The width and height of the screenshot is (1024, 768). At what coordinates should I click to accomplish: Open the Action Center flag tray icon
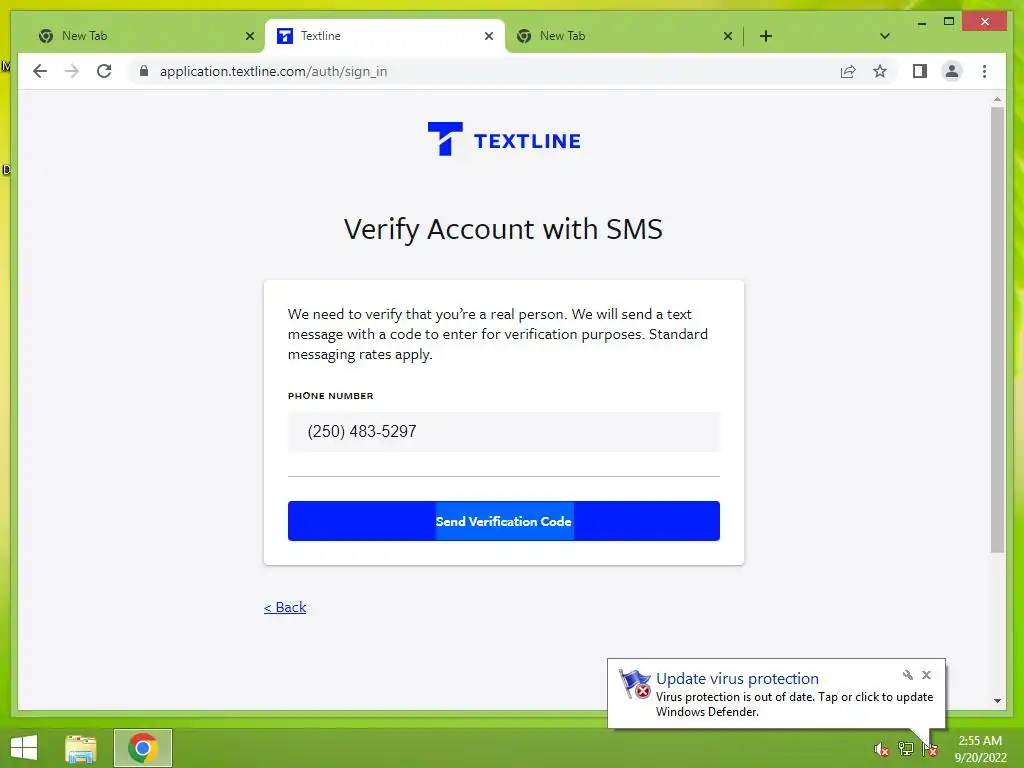tap(930, 750)
